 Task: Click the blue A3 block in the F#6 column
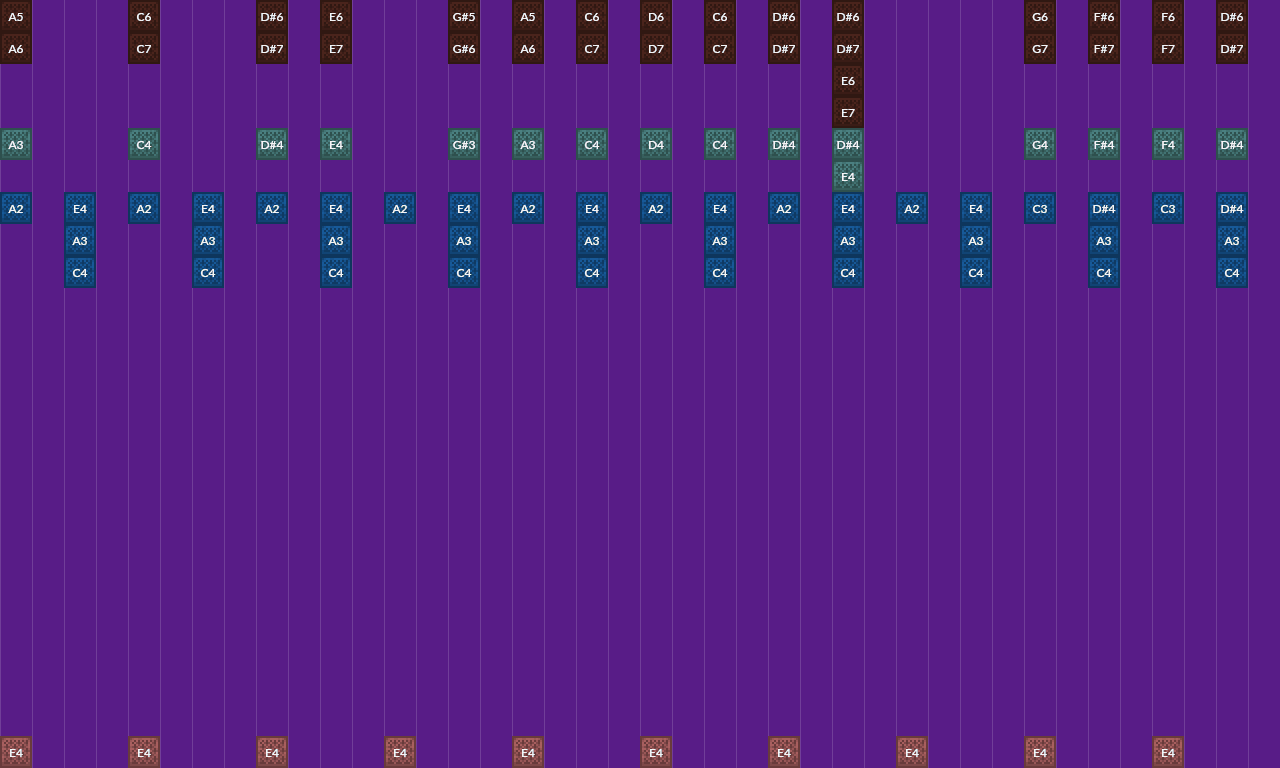(x=1104, y=240)
